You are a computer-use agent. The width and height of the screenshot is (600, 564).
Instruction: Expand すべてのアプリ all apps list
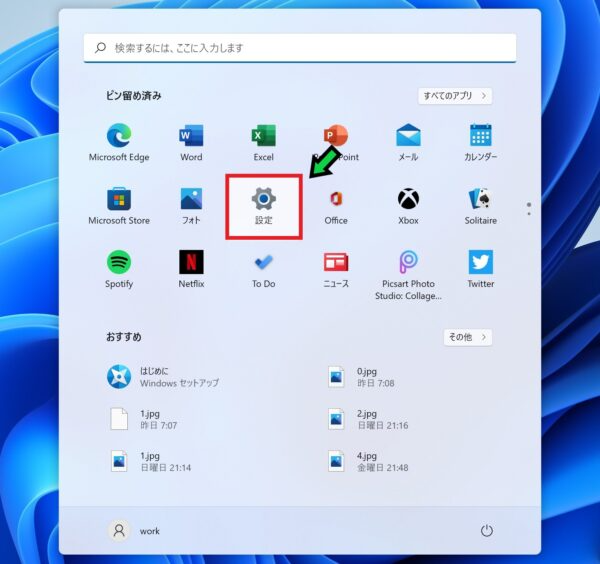tap(455, 96)
